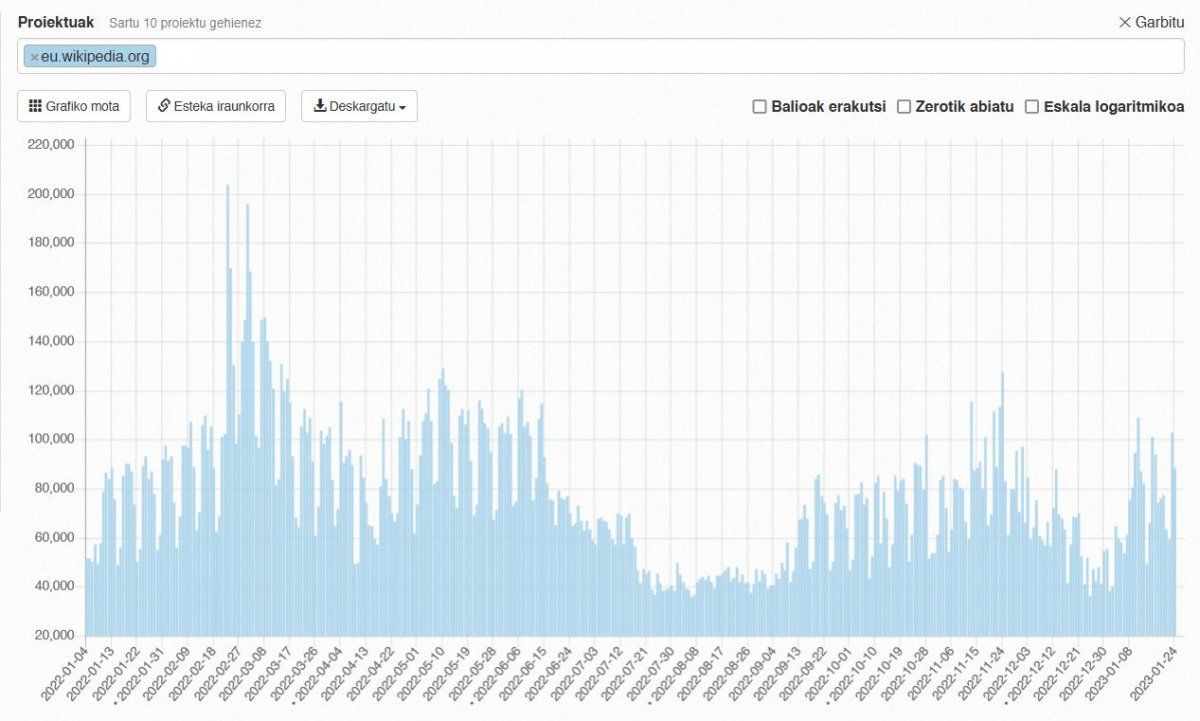This screenshot has height=721, width=1200.
Task: Click the tallest bar near 2022-02-27
Action: coord(227,410)
